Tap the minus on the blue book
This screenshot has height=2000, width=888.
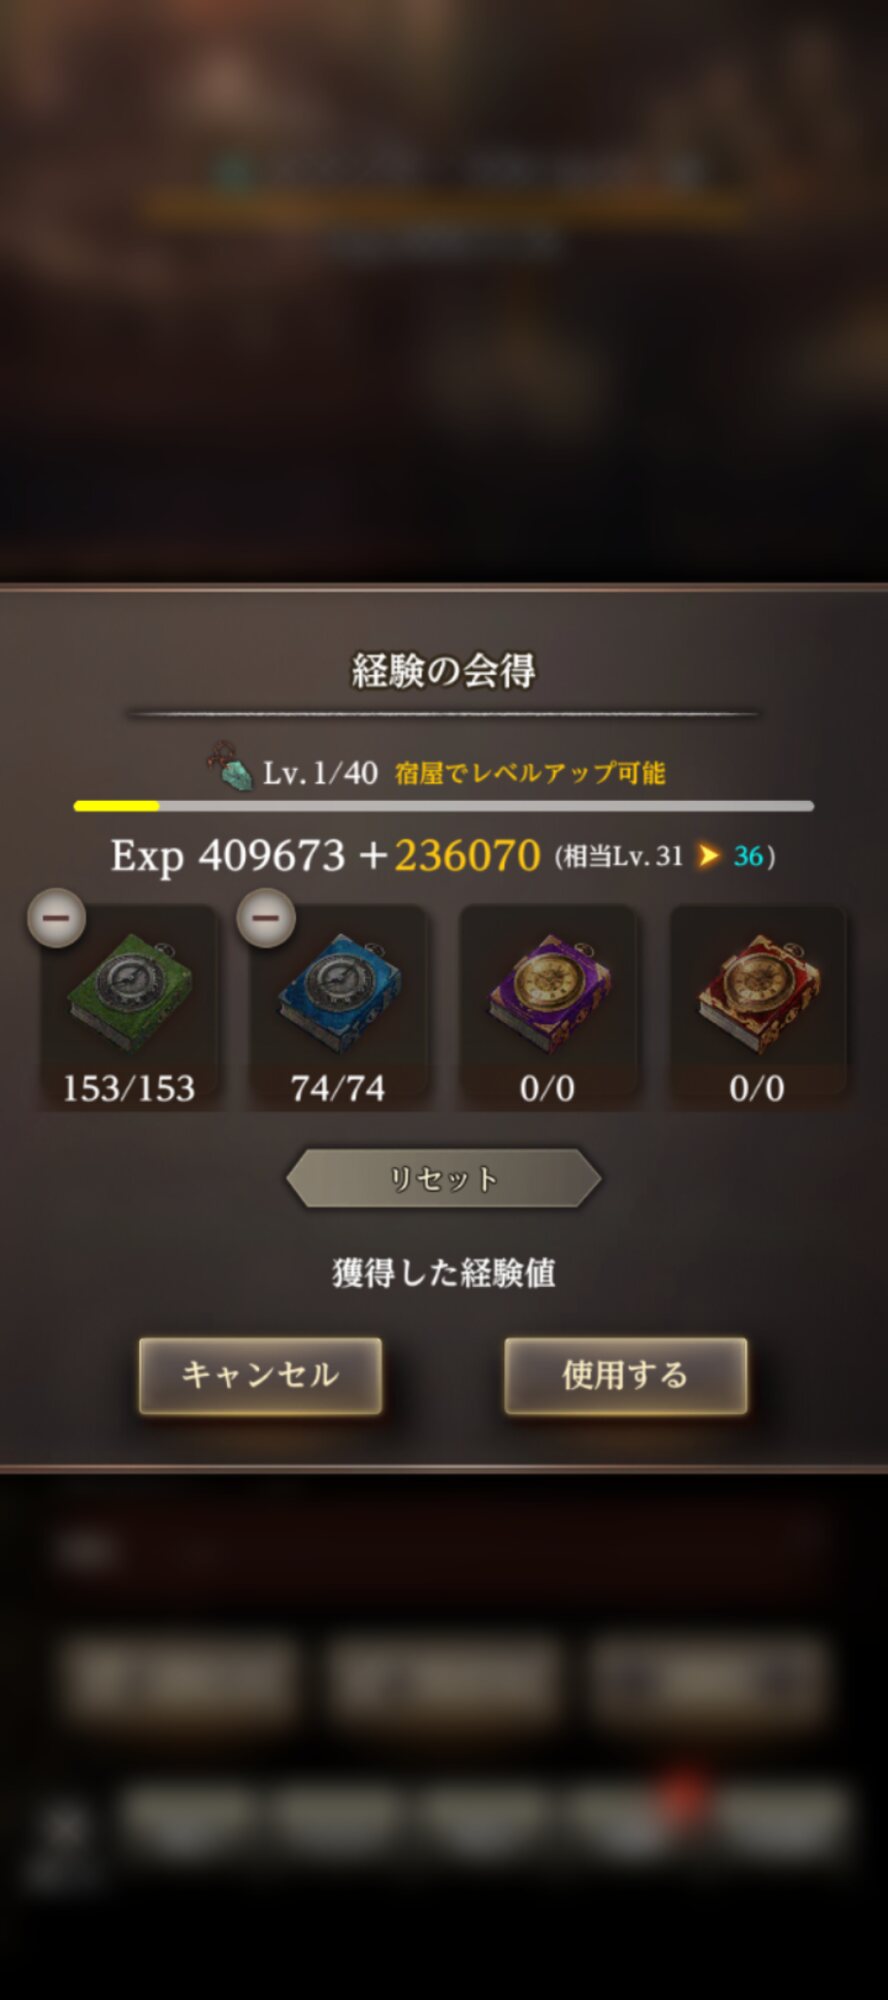point(266,917)
